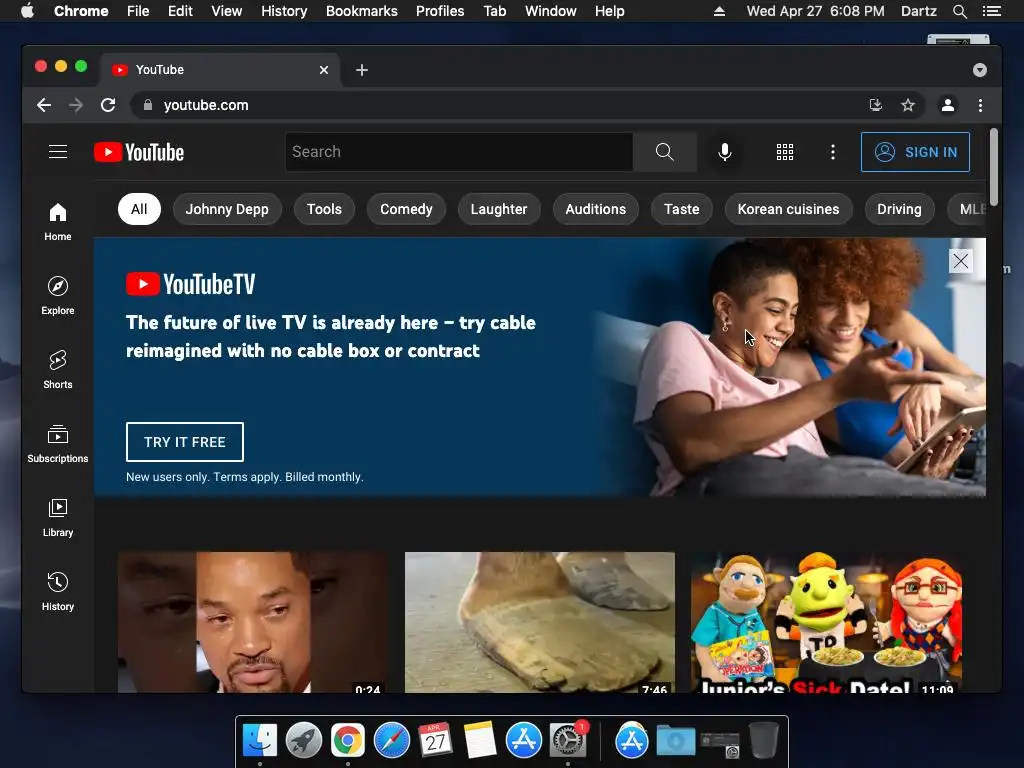Viewport: 1024px width, 768px height.
Task: Open Chrome profile icon
Action: point(948,105)
